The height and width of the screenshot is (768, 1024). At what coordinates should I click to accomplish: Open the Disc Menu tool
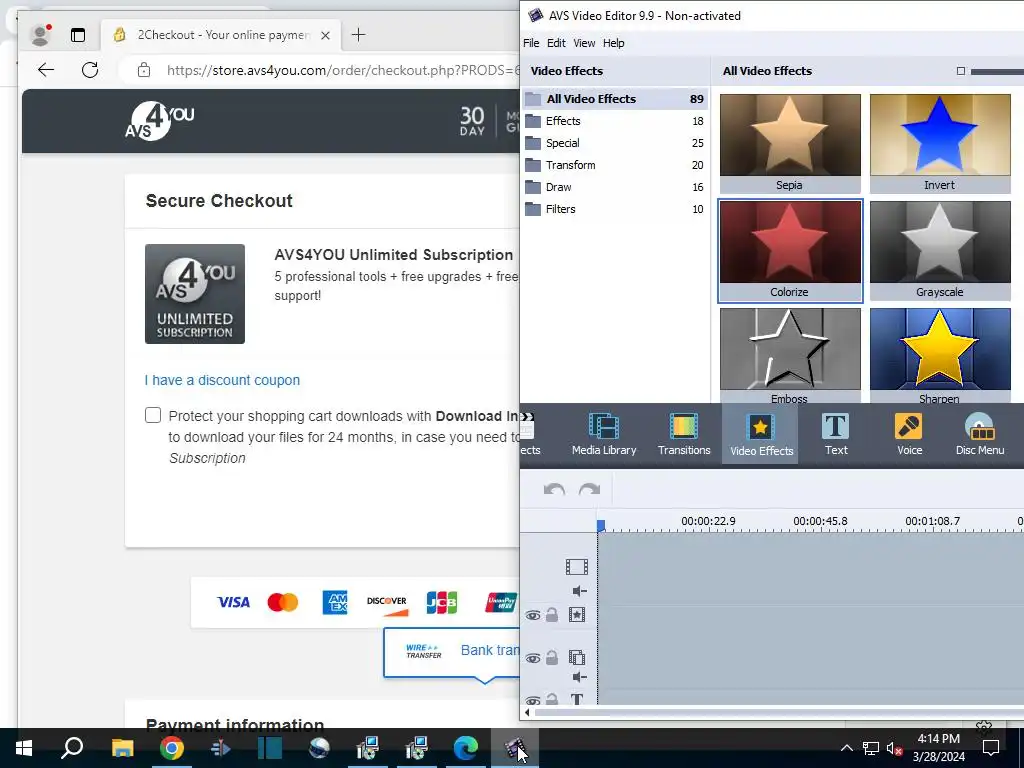click(980, 434)
